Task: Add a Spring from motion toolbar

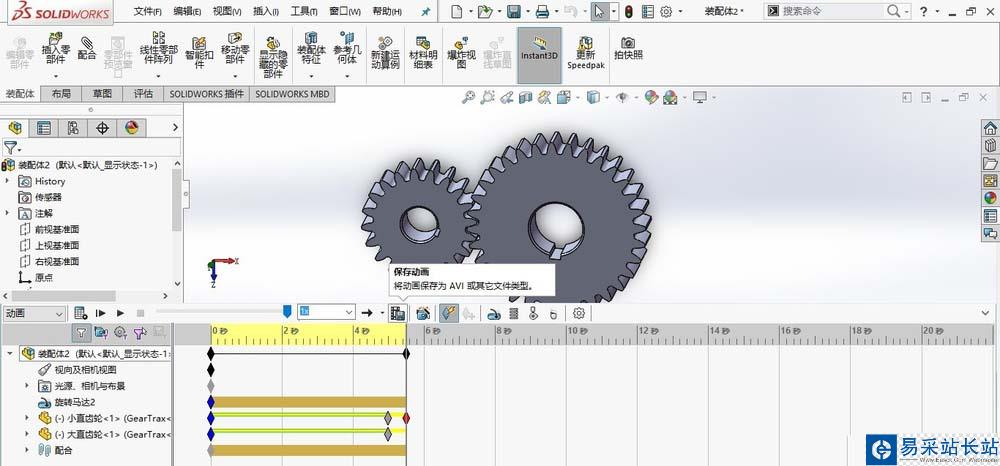Action: 514,313
